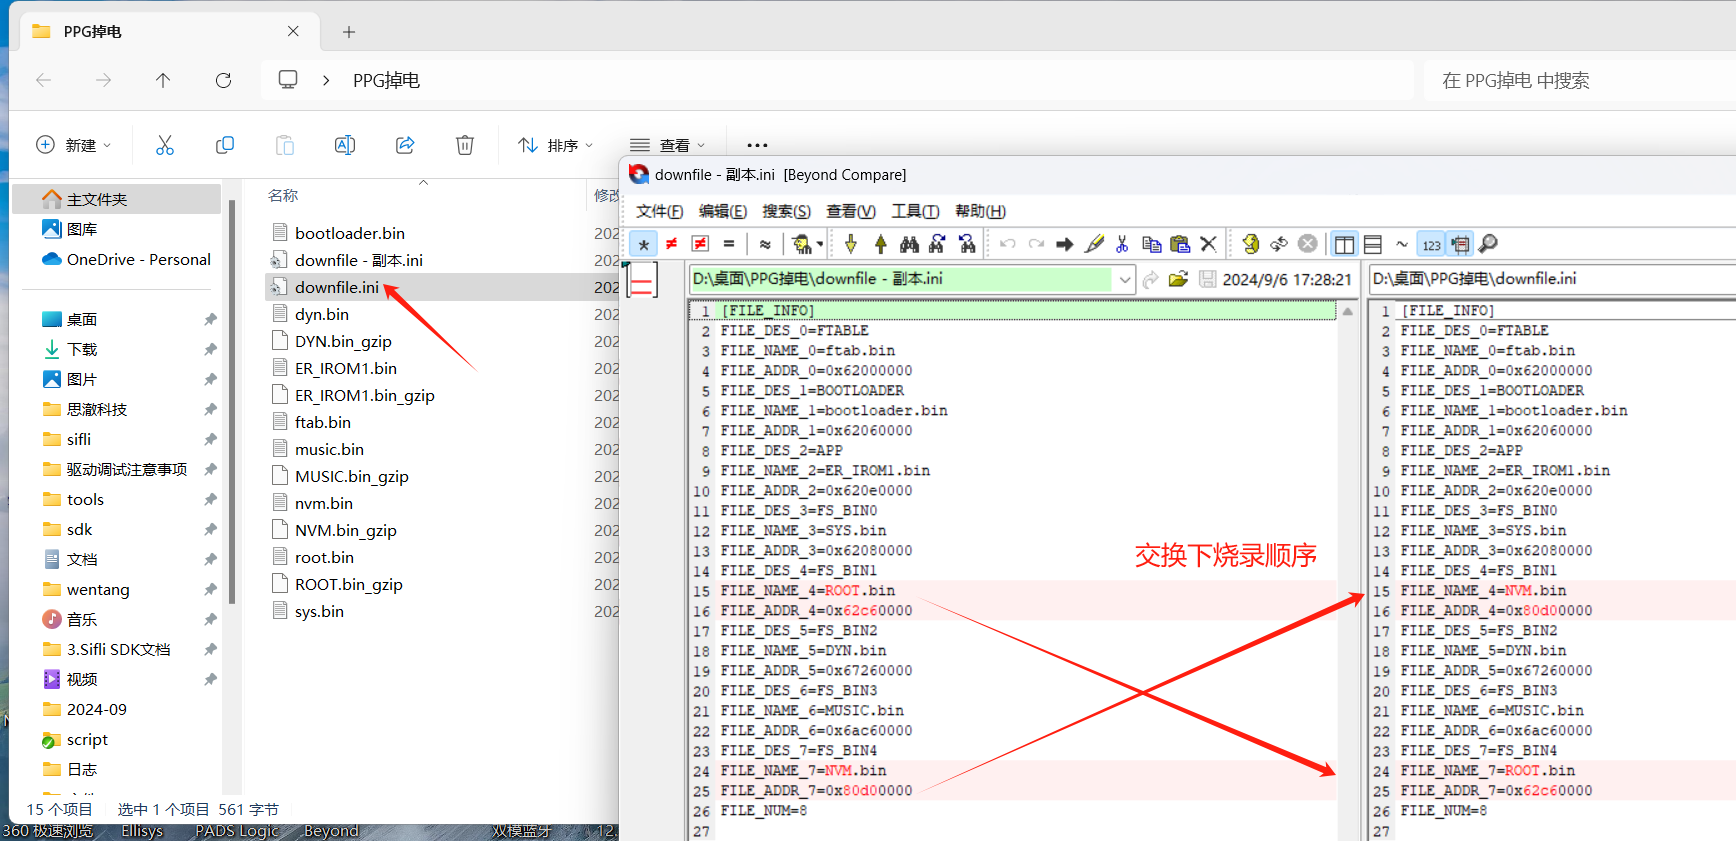Open the 桌面 quick access folder

82,319
